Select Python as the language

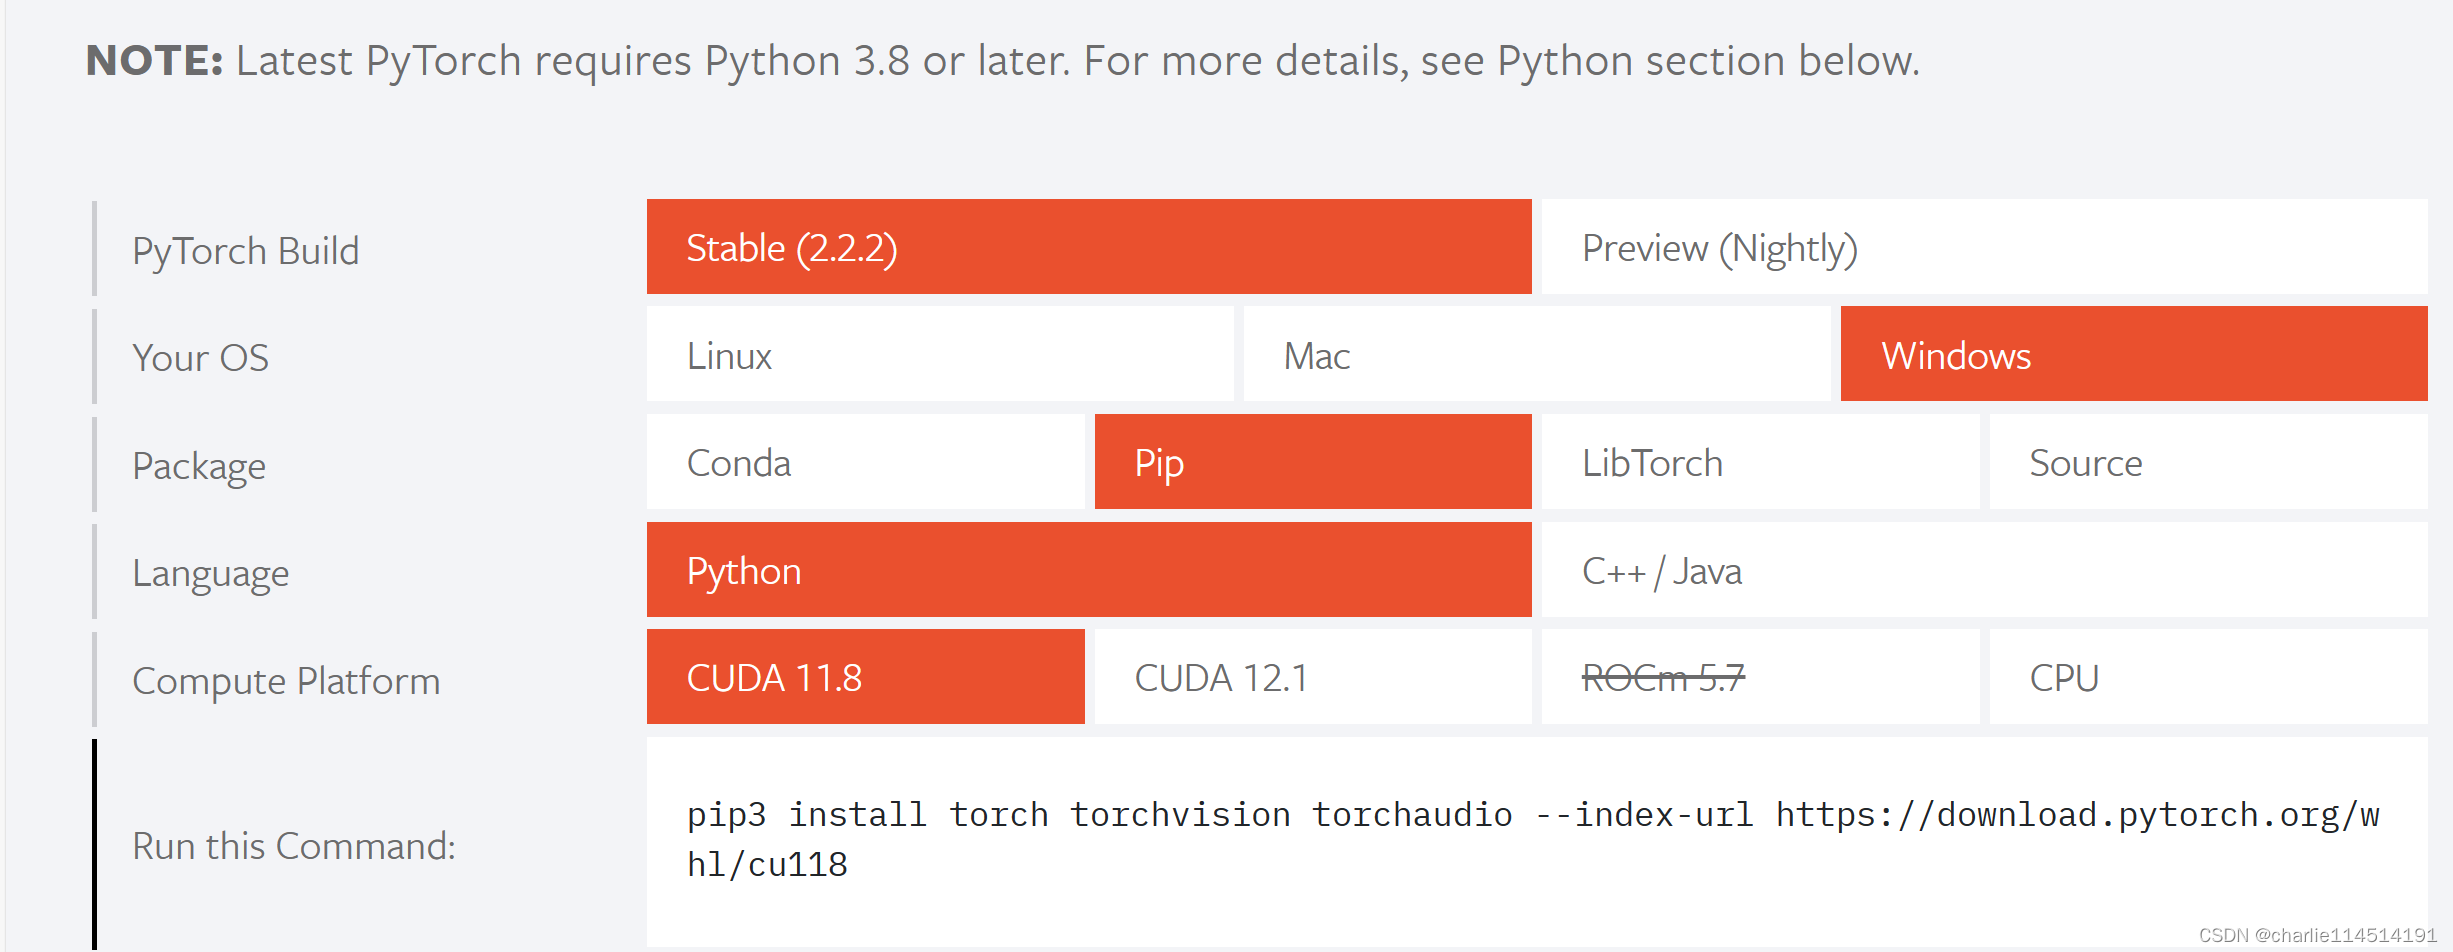click(x=744, y=570)
